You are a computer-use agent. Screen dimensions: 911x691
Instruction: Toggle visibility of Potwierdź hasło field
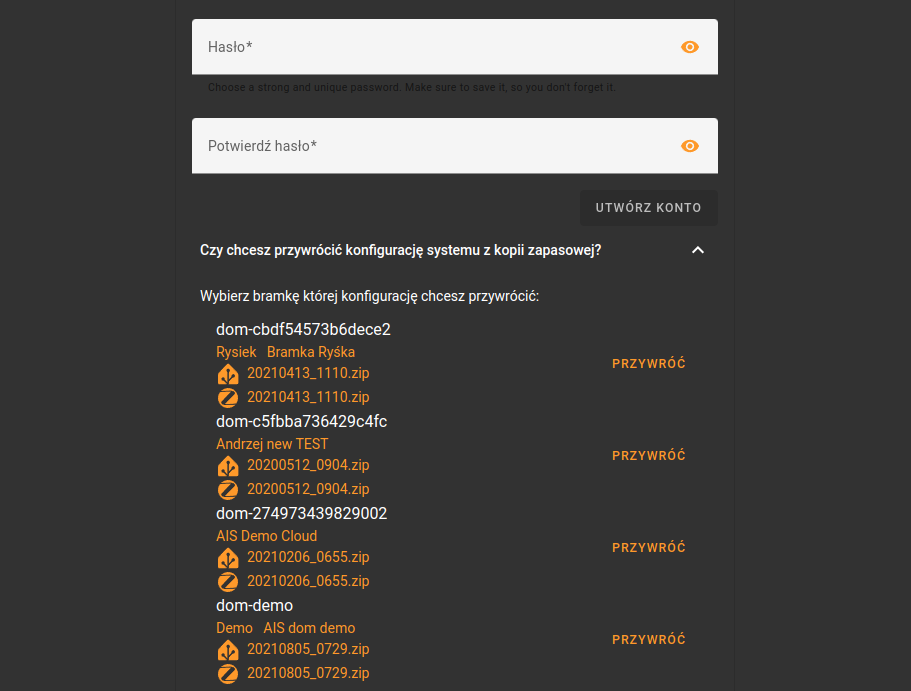(690, 146)
